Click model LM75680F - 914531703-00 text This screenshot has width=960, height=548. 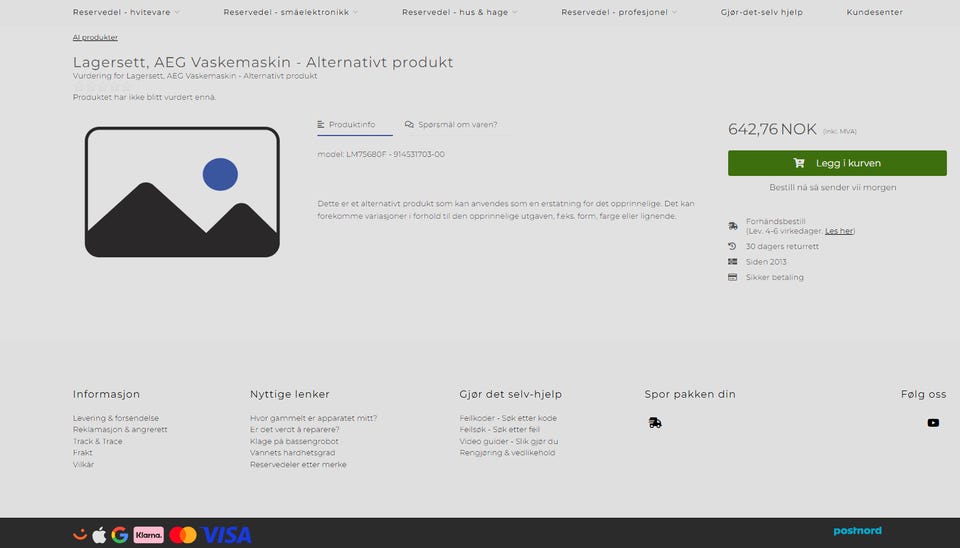click(x=381, y=154)
